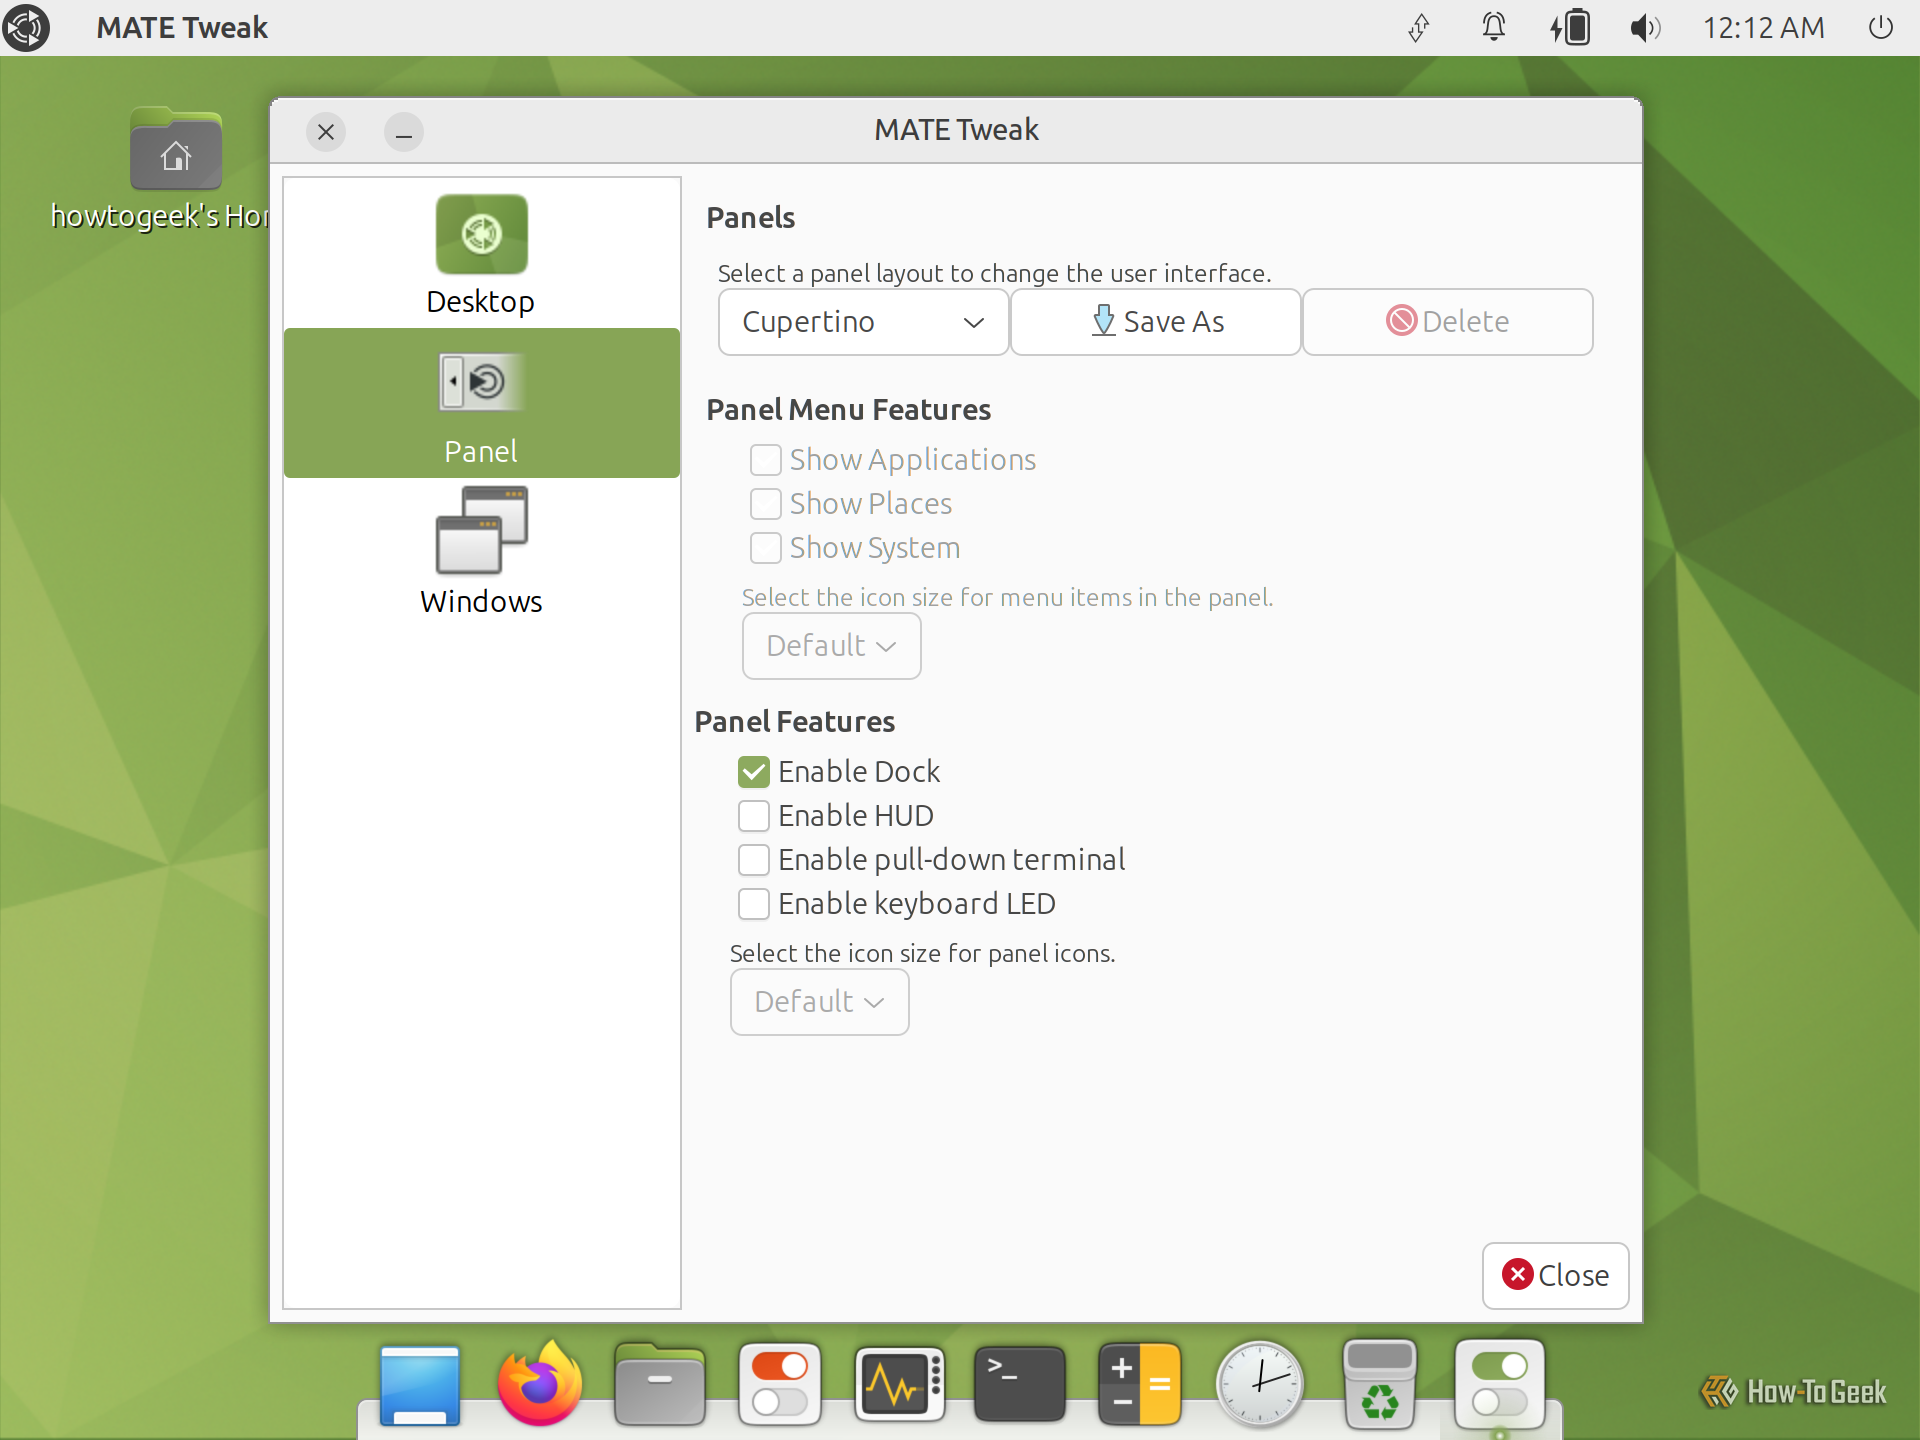The image size is (1920, 1440).
Task: Switch to the Windows section
Action: tap(481, 553)
